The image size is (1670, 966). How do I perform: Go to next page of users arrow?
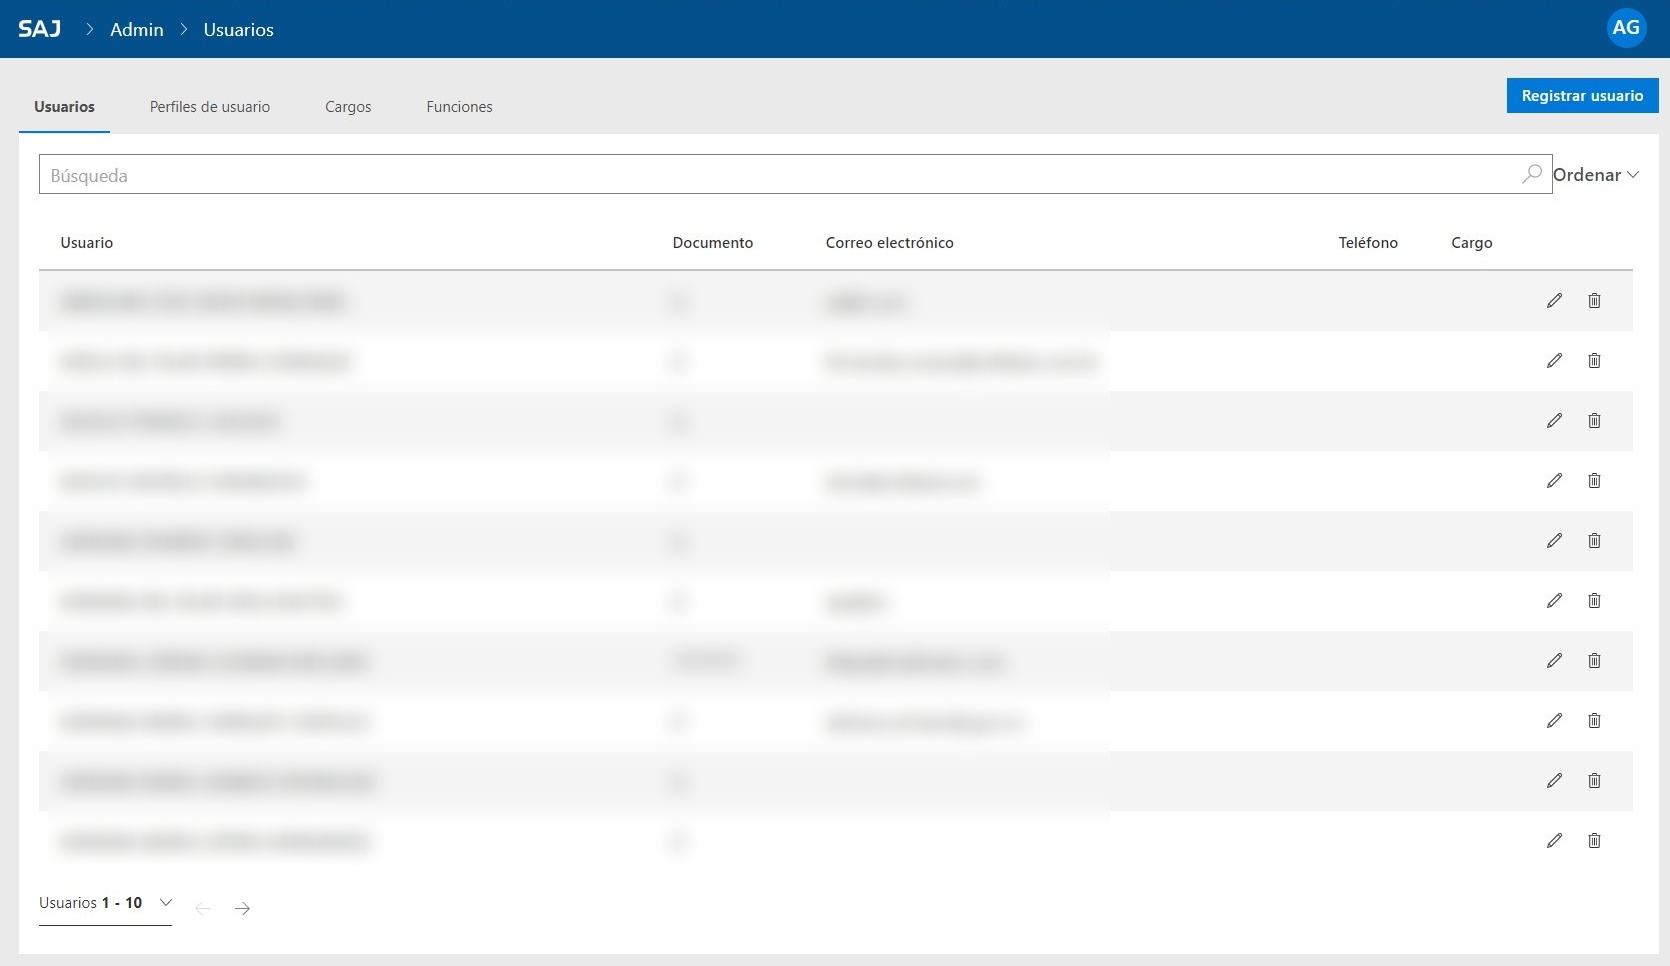click(x=242, y=908)
